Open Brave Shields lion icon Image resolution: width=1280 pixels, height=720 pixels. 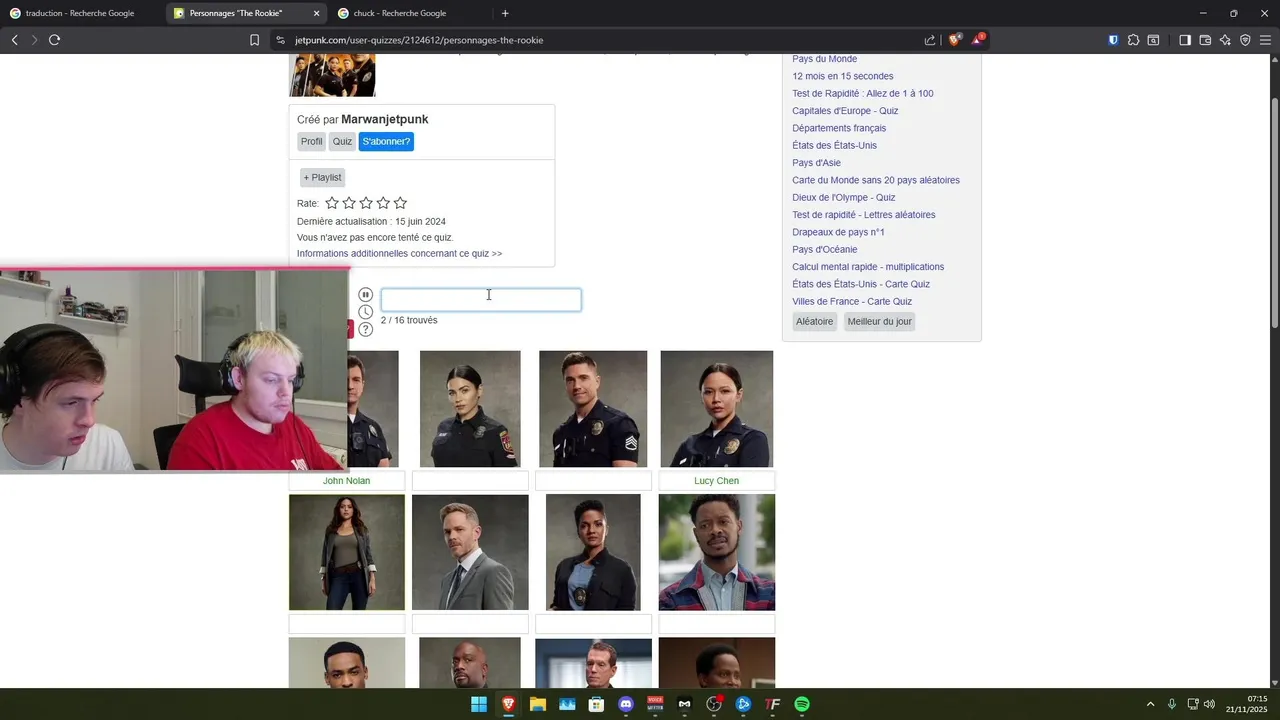(x=955, y=40)
